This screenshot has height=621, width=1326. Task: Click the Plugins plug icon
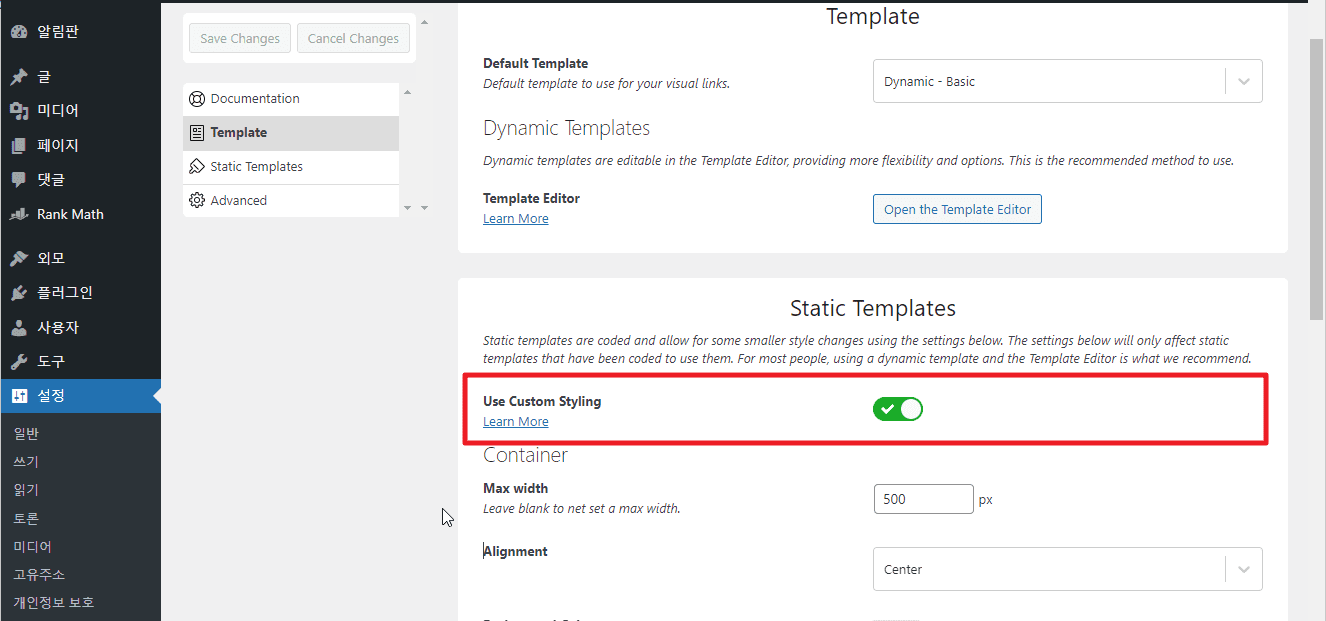(19, 293)
